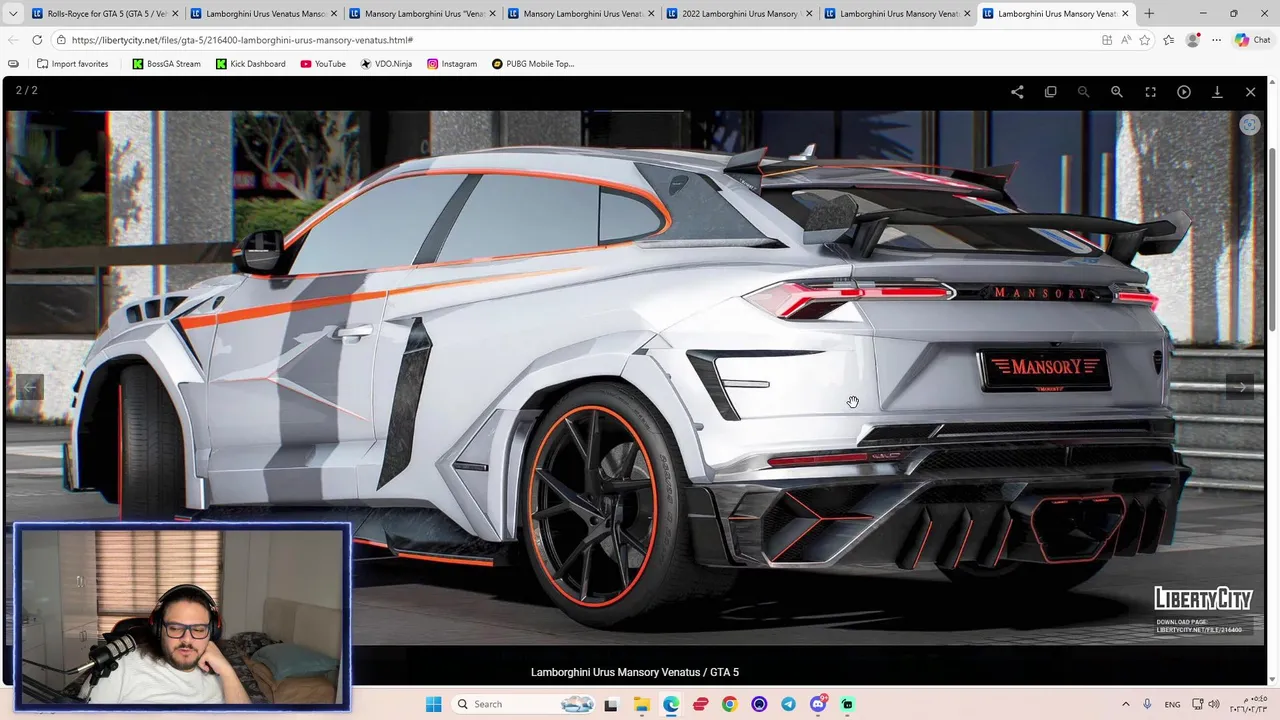Viewport: 1280px width, 720px height.
Task: Open the clock and date flyout
Action: click(x=1250, y=704)
